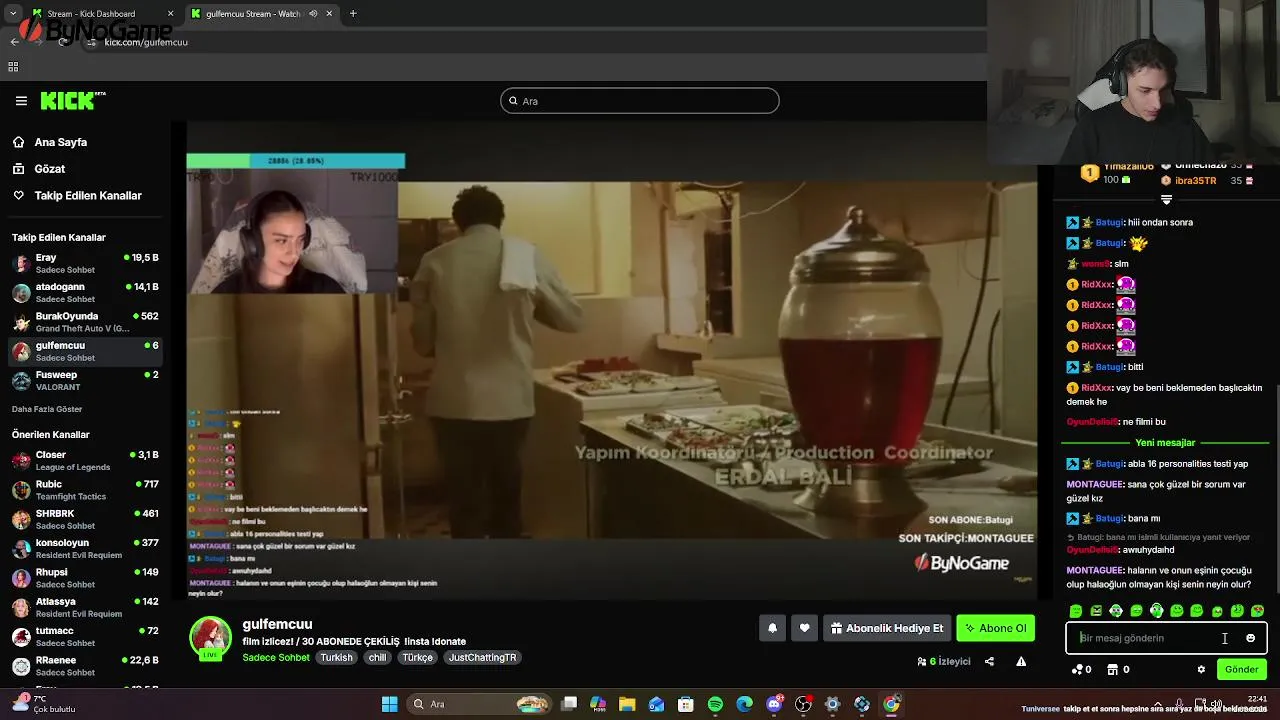Viewport: 1280px width, 720px height.
Task: Open Fusweep VALORANT channel
Action: tap(85, 381)
